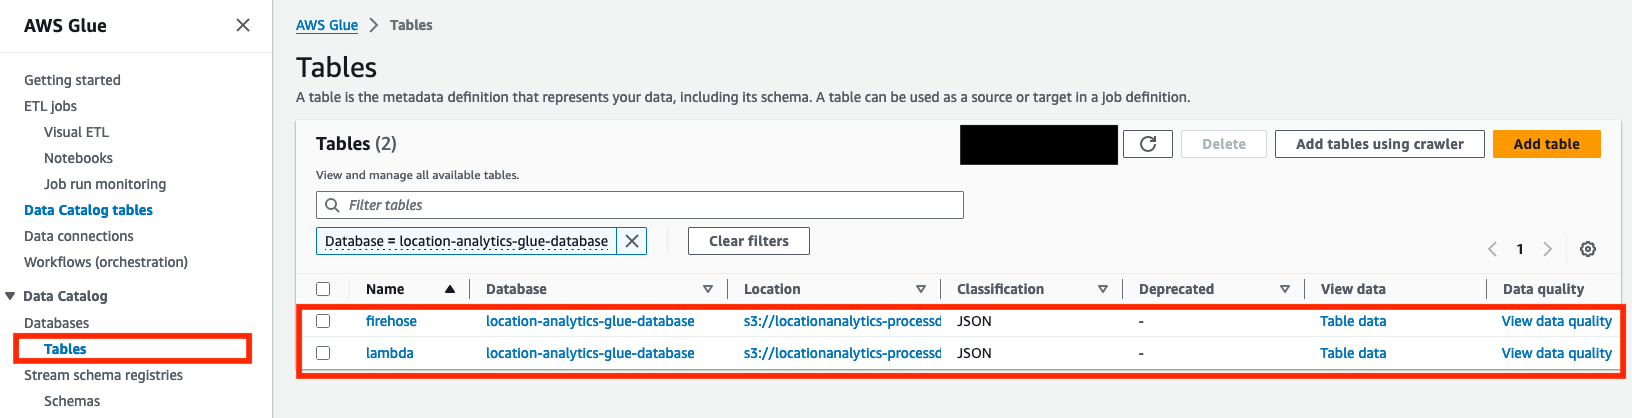The height and width of the screenshot is (418, 1632).
Task: Open Schemas in sidebar
Action: coord(72,401)
